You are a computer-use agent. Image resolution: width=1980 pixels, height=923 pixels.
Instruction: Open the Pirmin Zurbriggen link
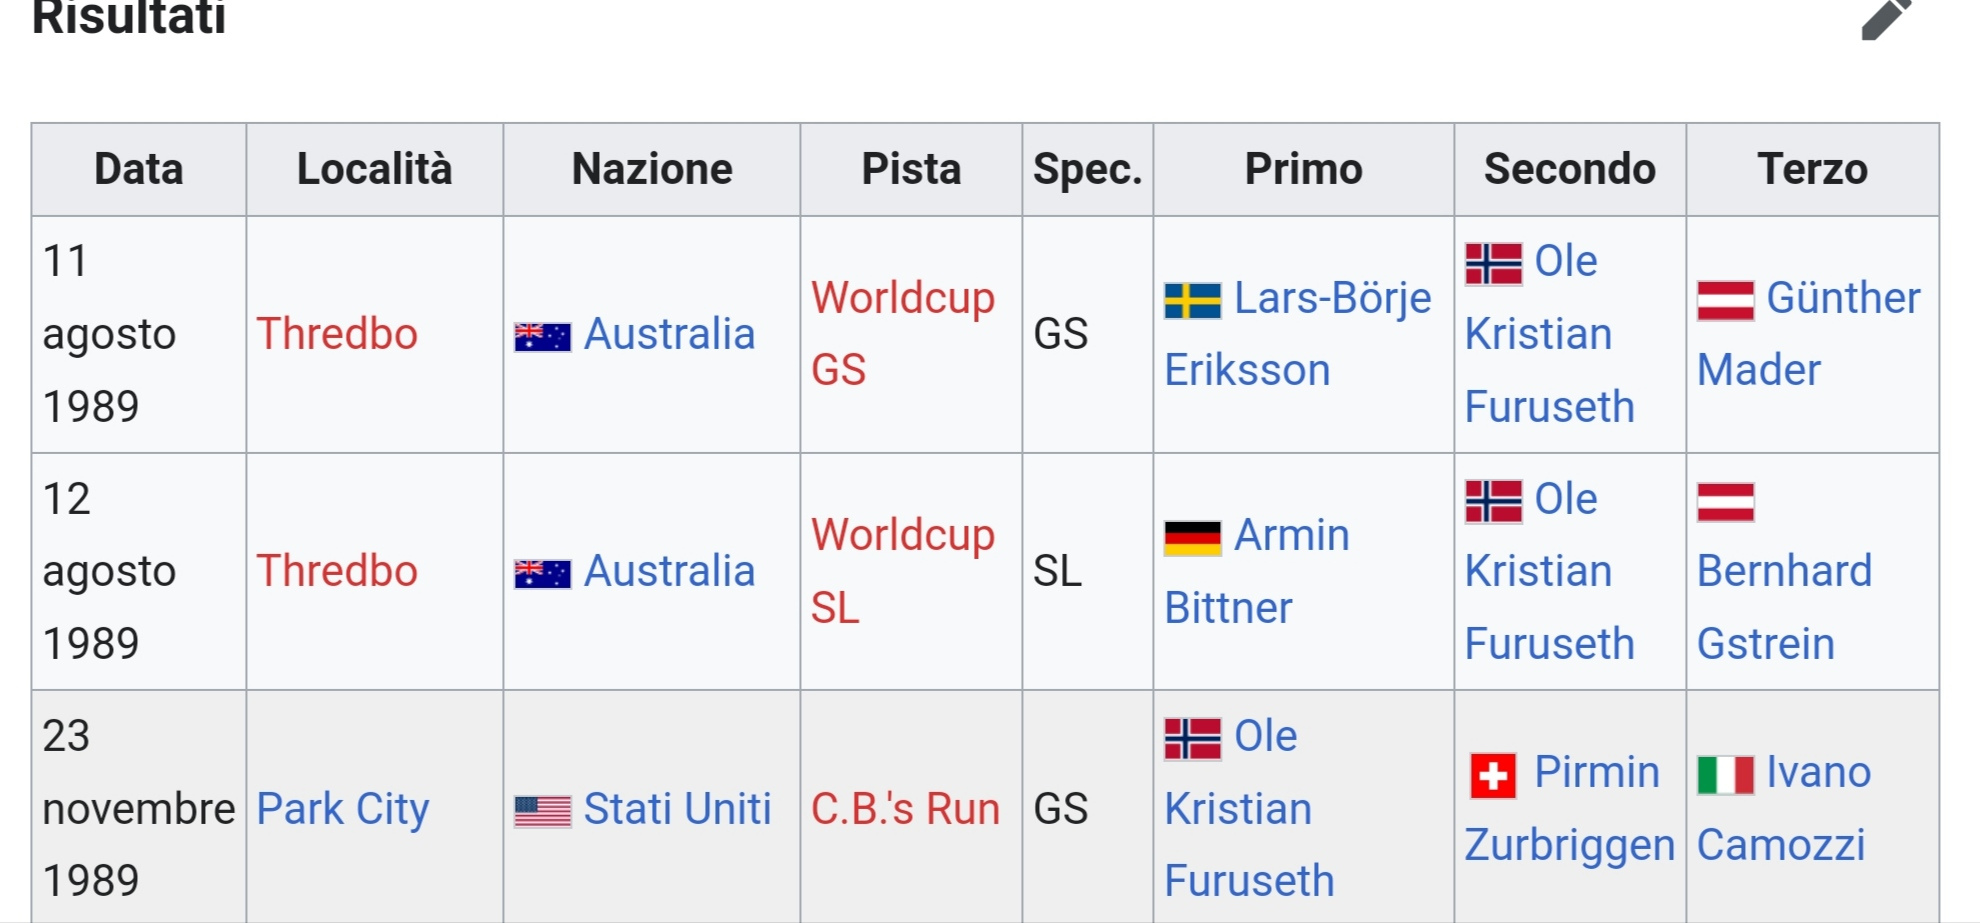(1570, 808)
